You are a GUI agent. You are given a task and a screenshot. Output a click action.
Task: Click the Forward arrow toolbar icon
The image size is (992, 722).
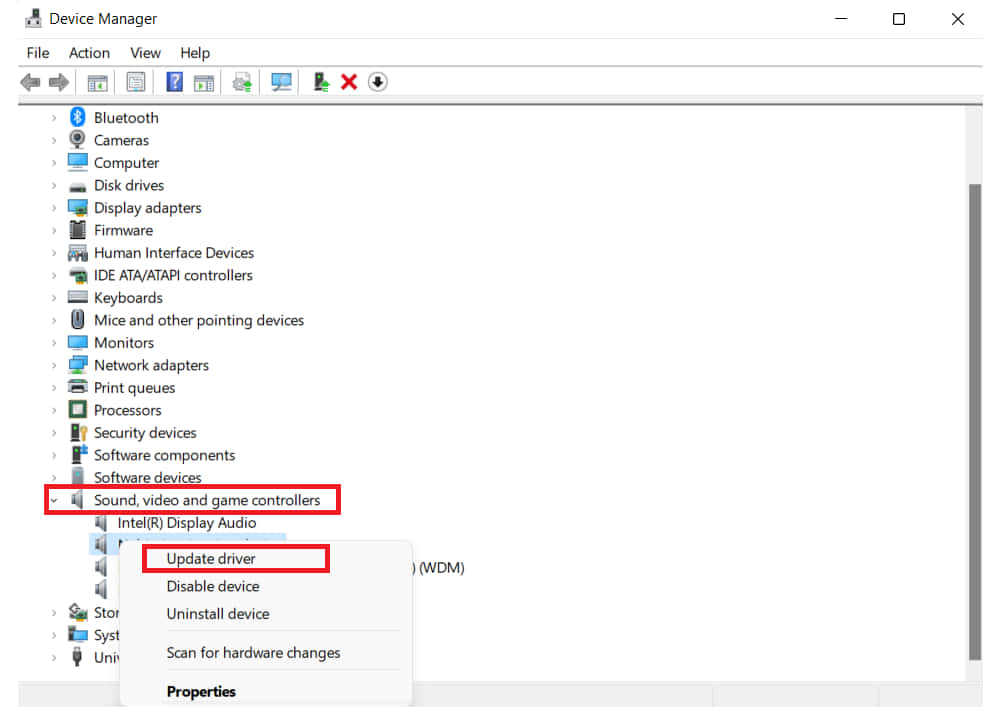point(59,82)
